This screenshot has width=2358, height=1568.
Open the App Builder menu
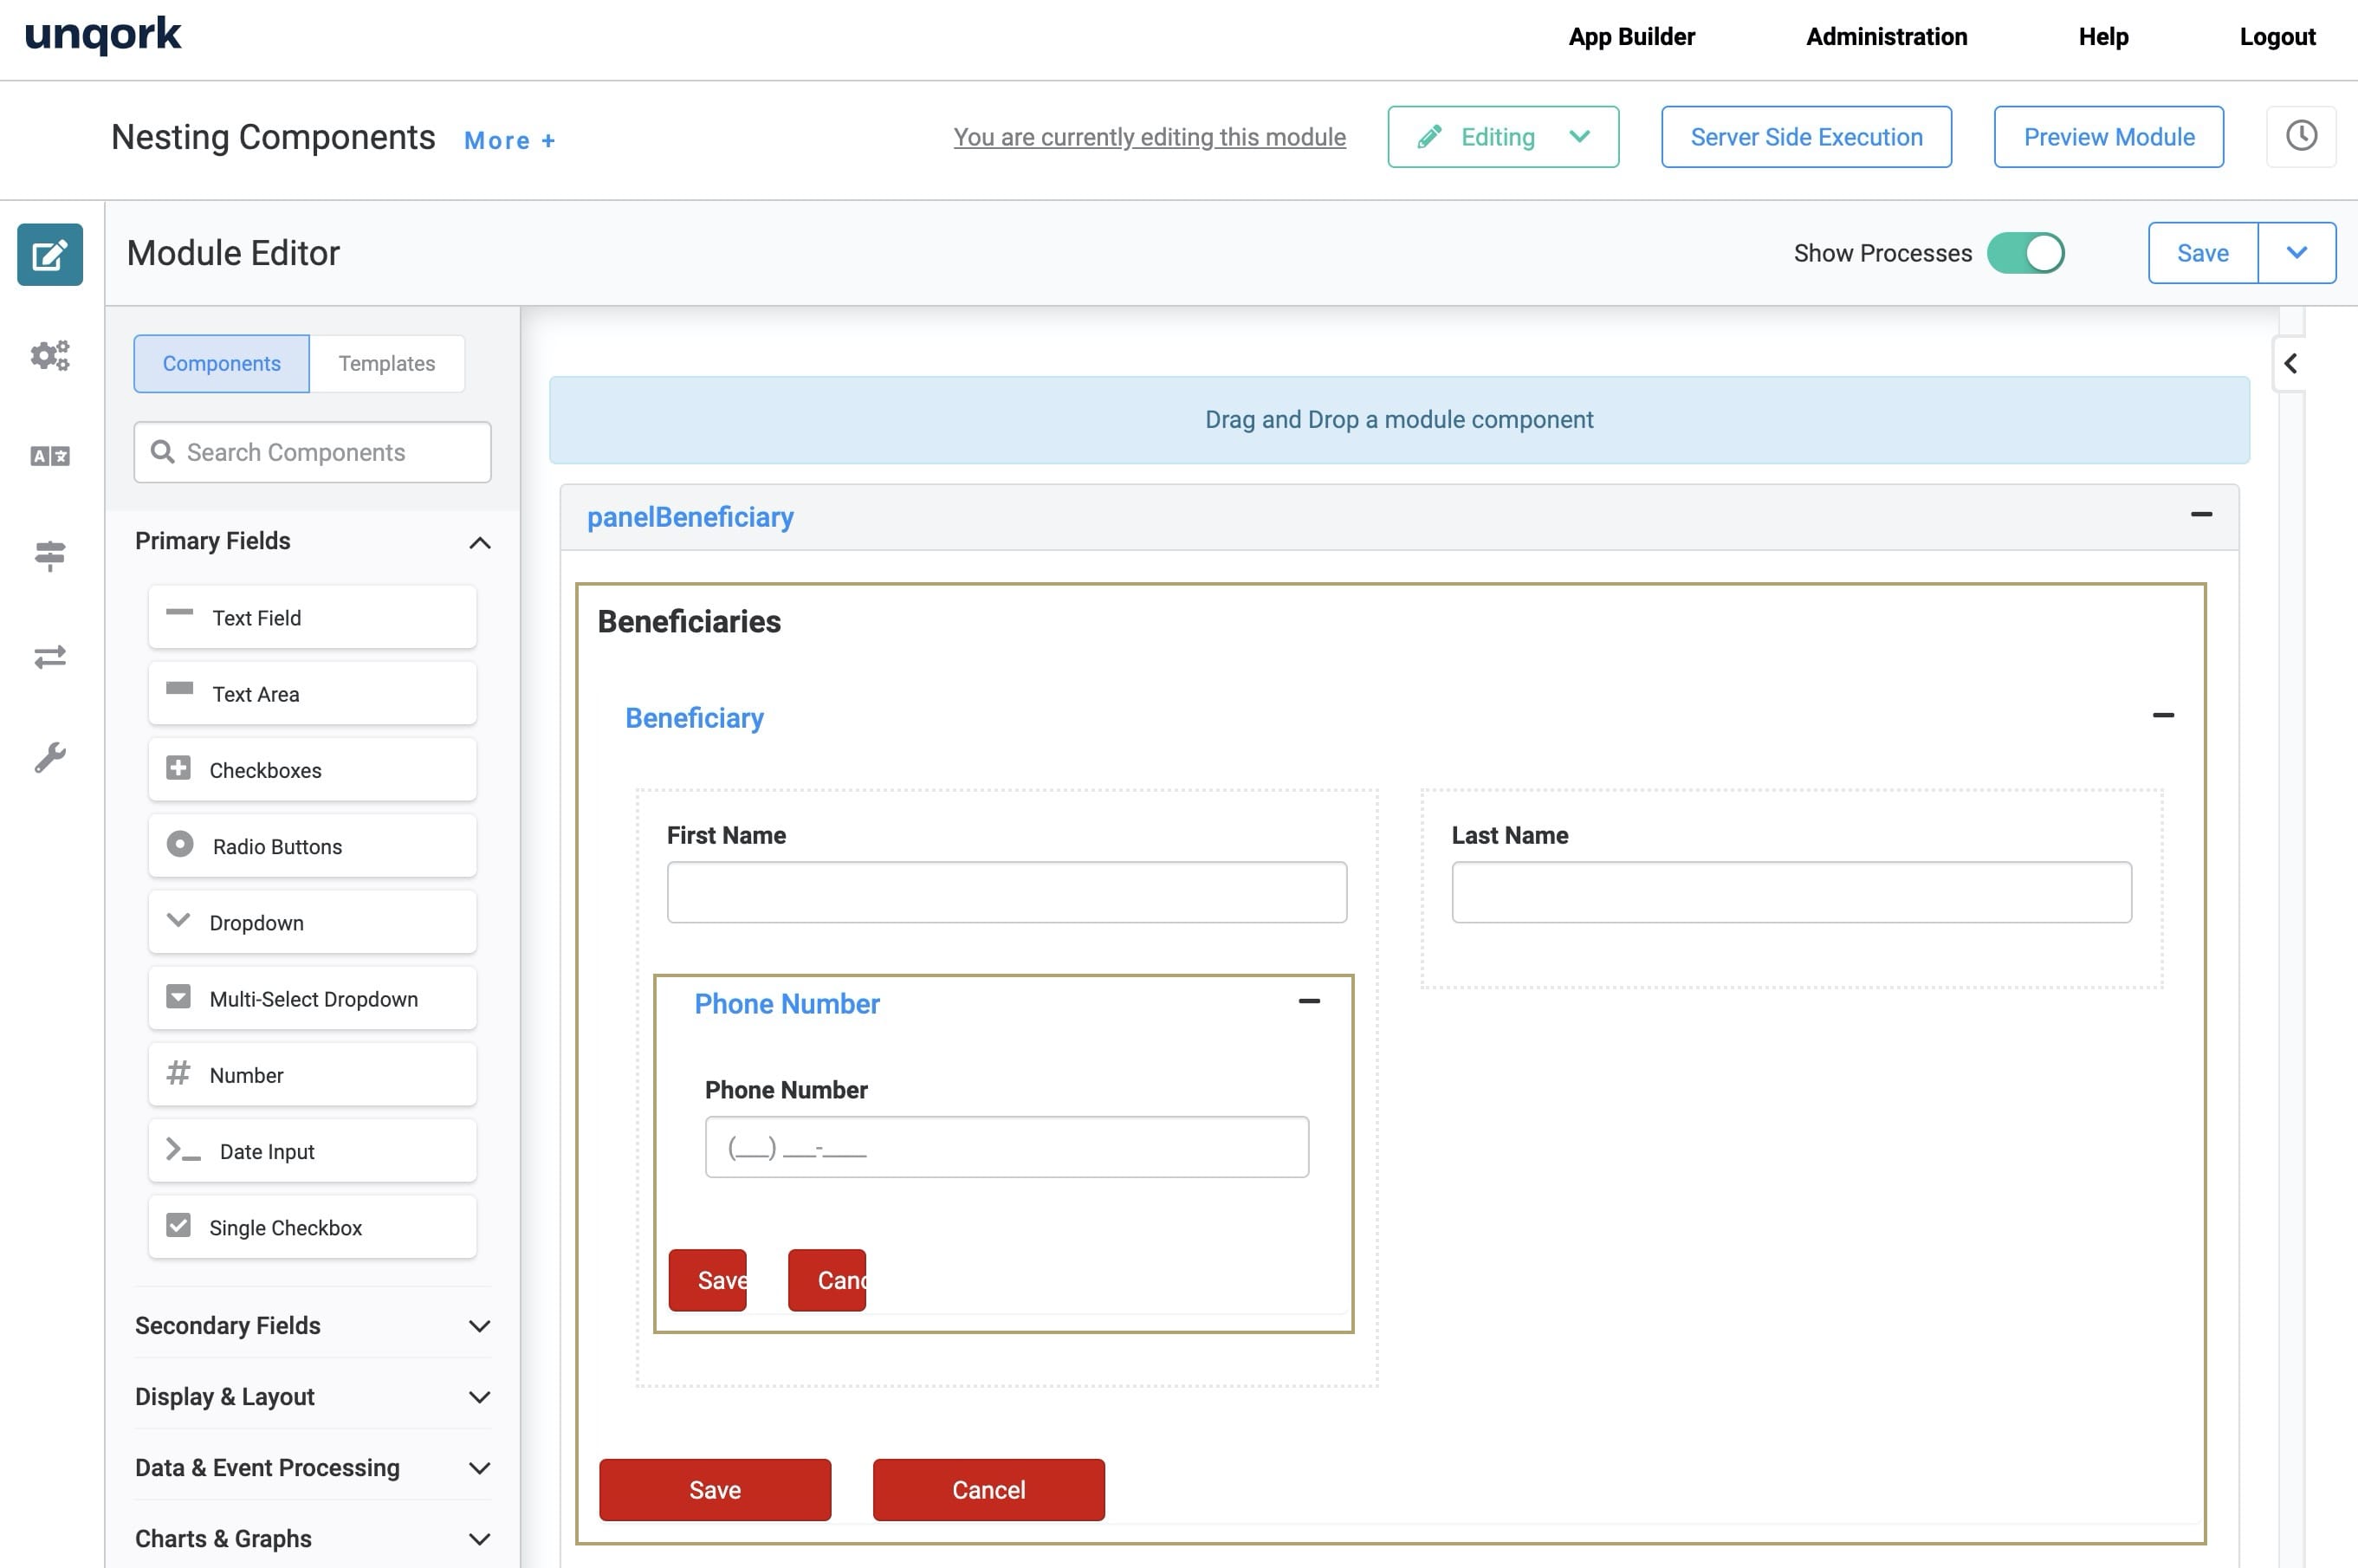[1631, 37]
